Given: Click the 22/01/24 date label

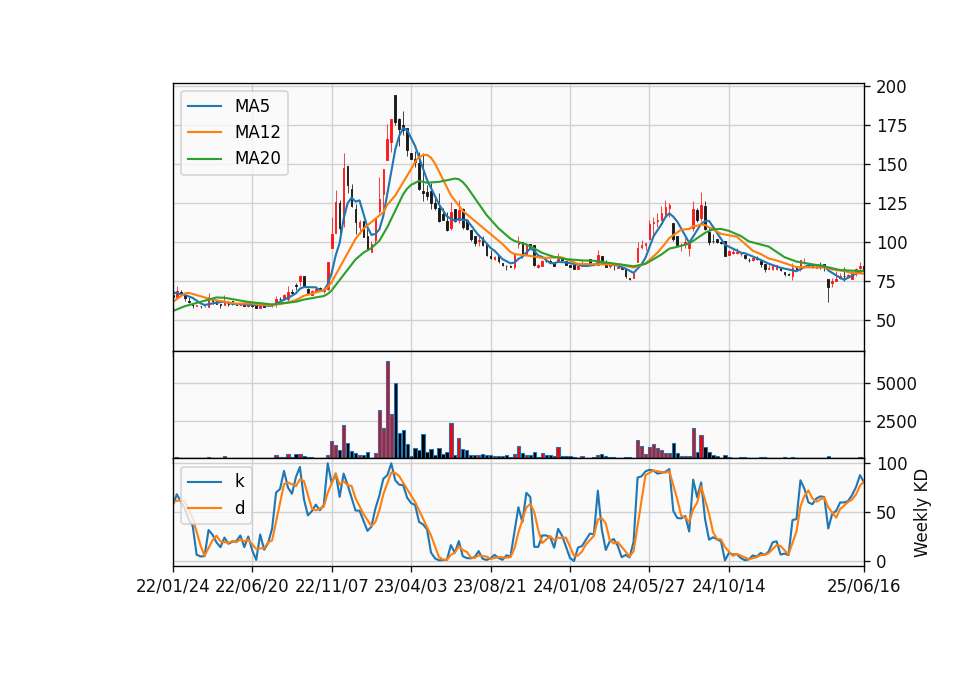Looking at the screenshot, I should (x=173, y=586).
